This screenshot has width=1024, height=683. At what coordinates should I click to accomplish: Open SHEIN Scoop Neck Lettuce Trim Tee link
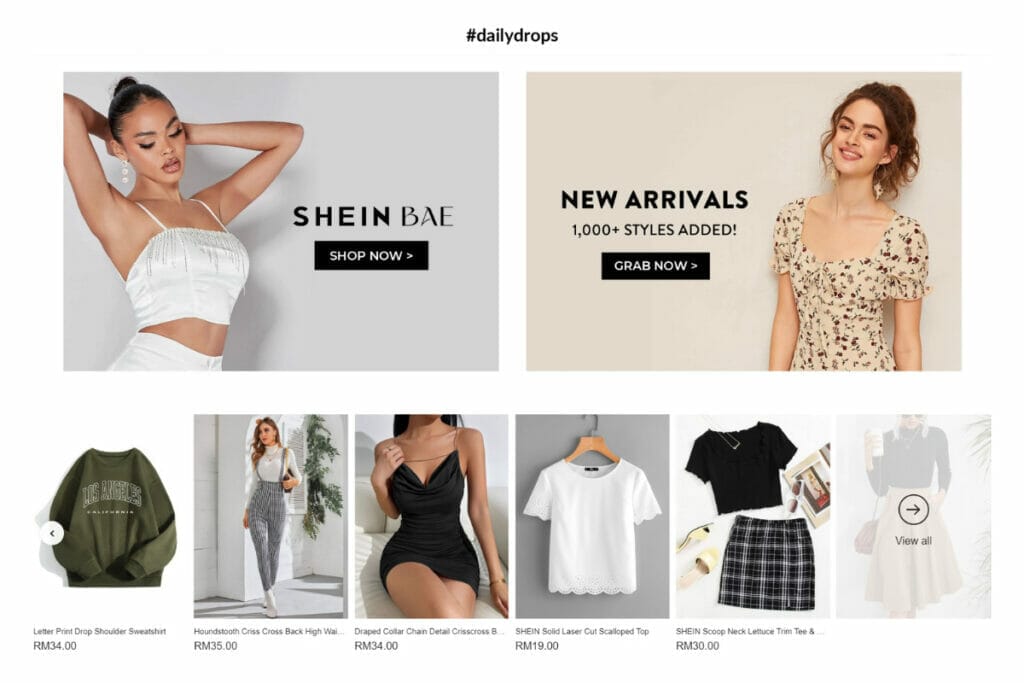(x=750, y=631)
